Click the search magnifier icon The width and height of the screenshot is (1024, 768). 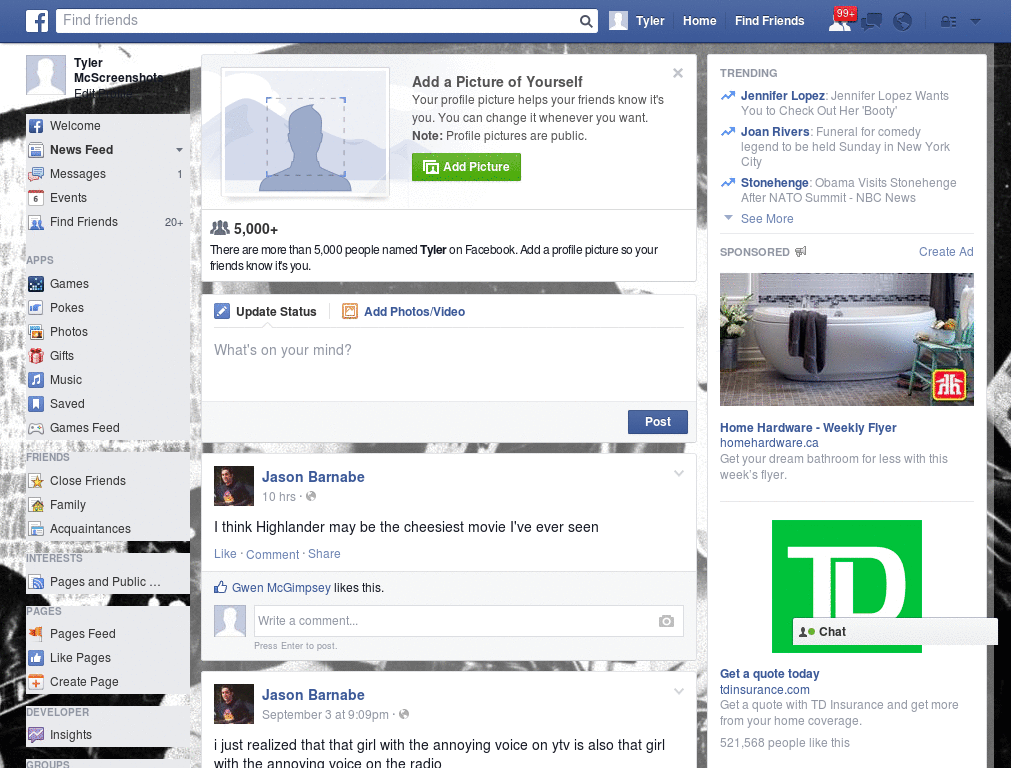[586, 21]
